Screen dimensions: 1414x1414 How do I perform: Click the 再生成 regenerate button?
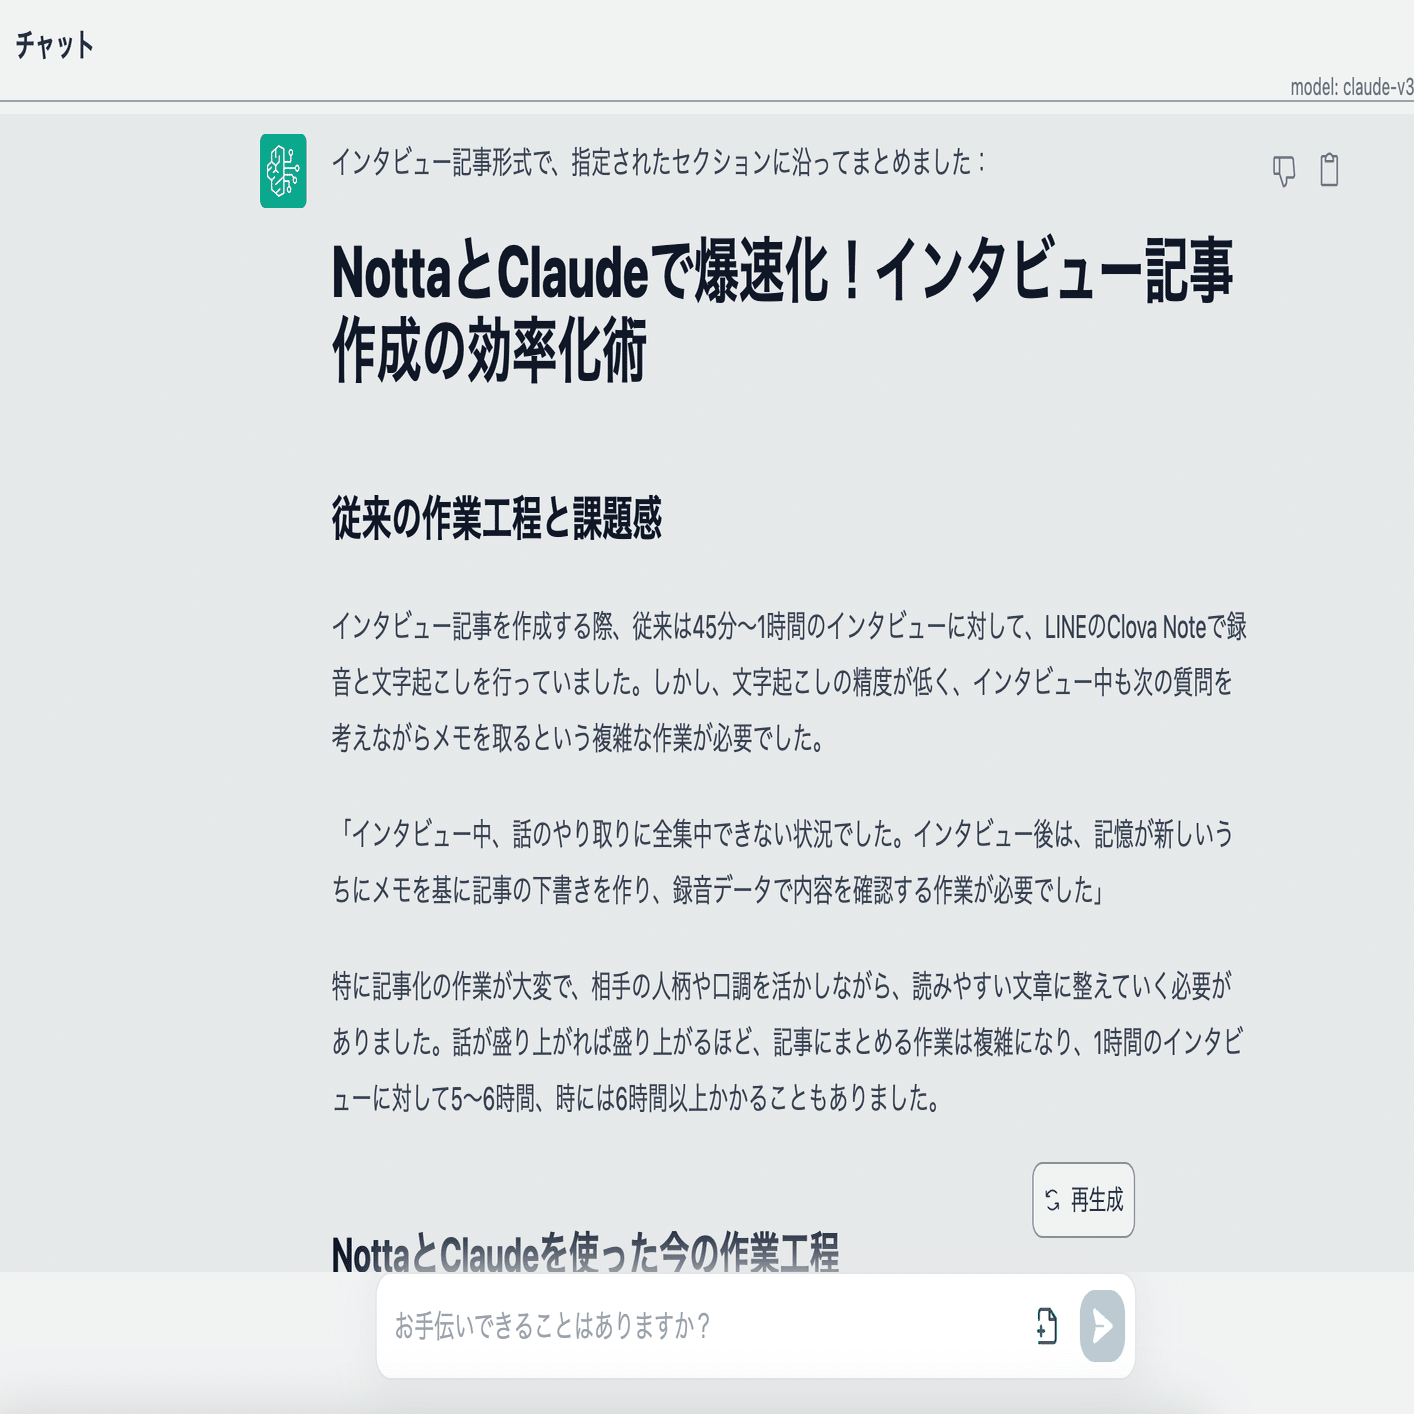pos(1083,1199)
